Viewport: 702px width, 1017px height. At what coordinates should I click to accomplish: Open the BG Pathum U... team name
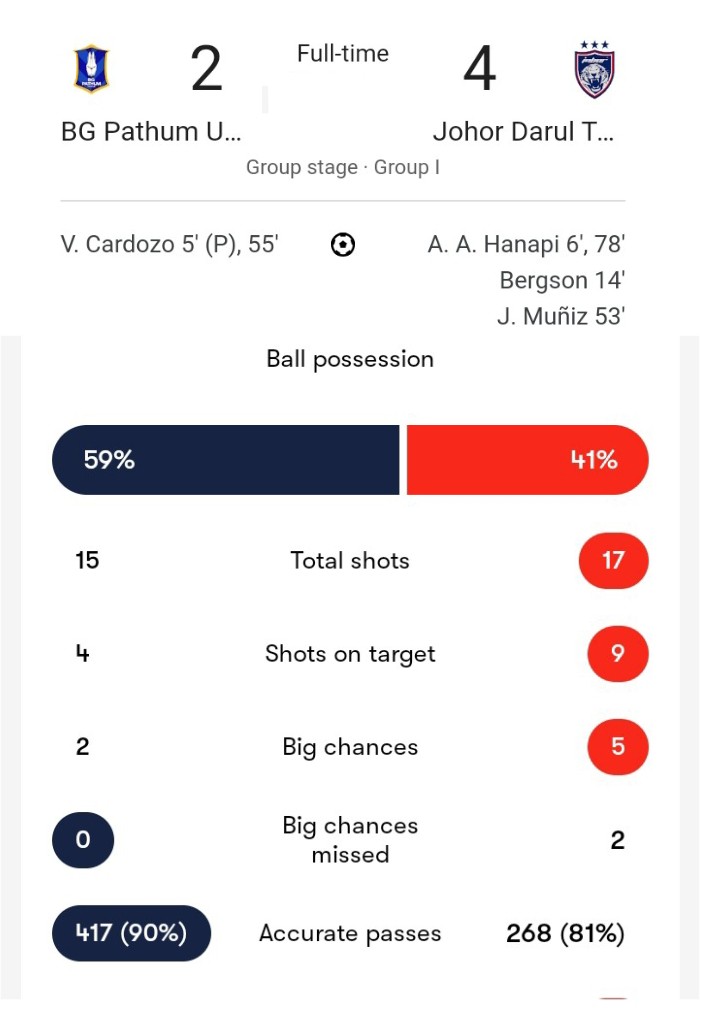[x=151, y=132]
